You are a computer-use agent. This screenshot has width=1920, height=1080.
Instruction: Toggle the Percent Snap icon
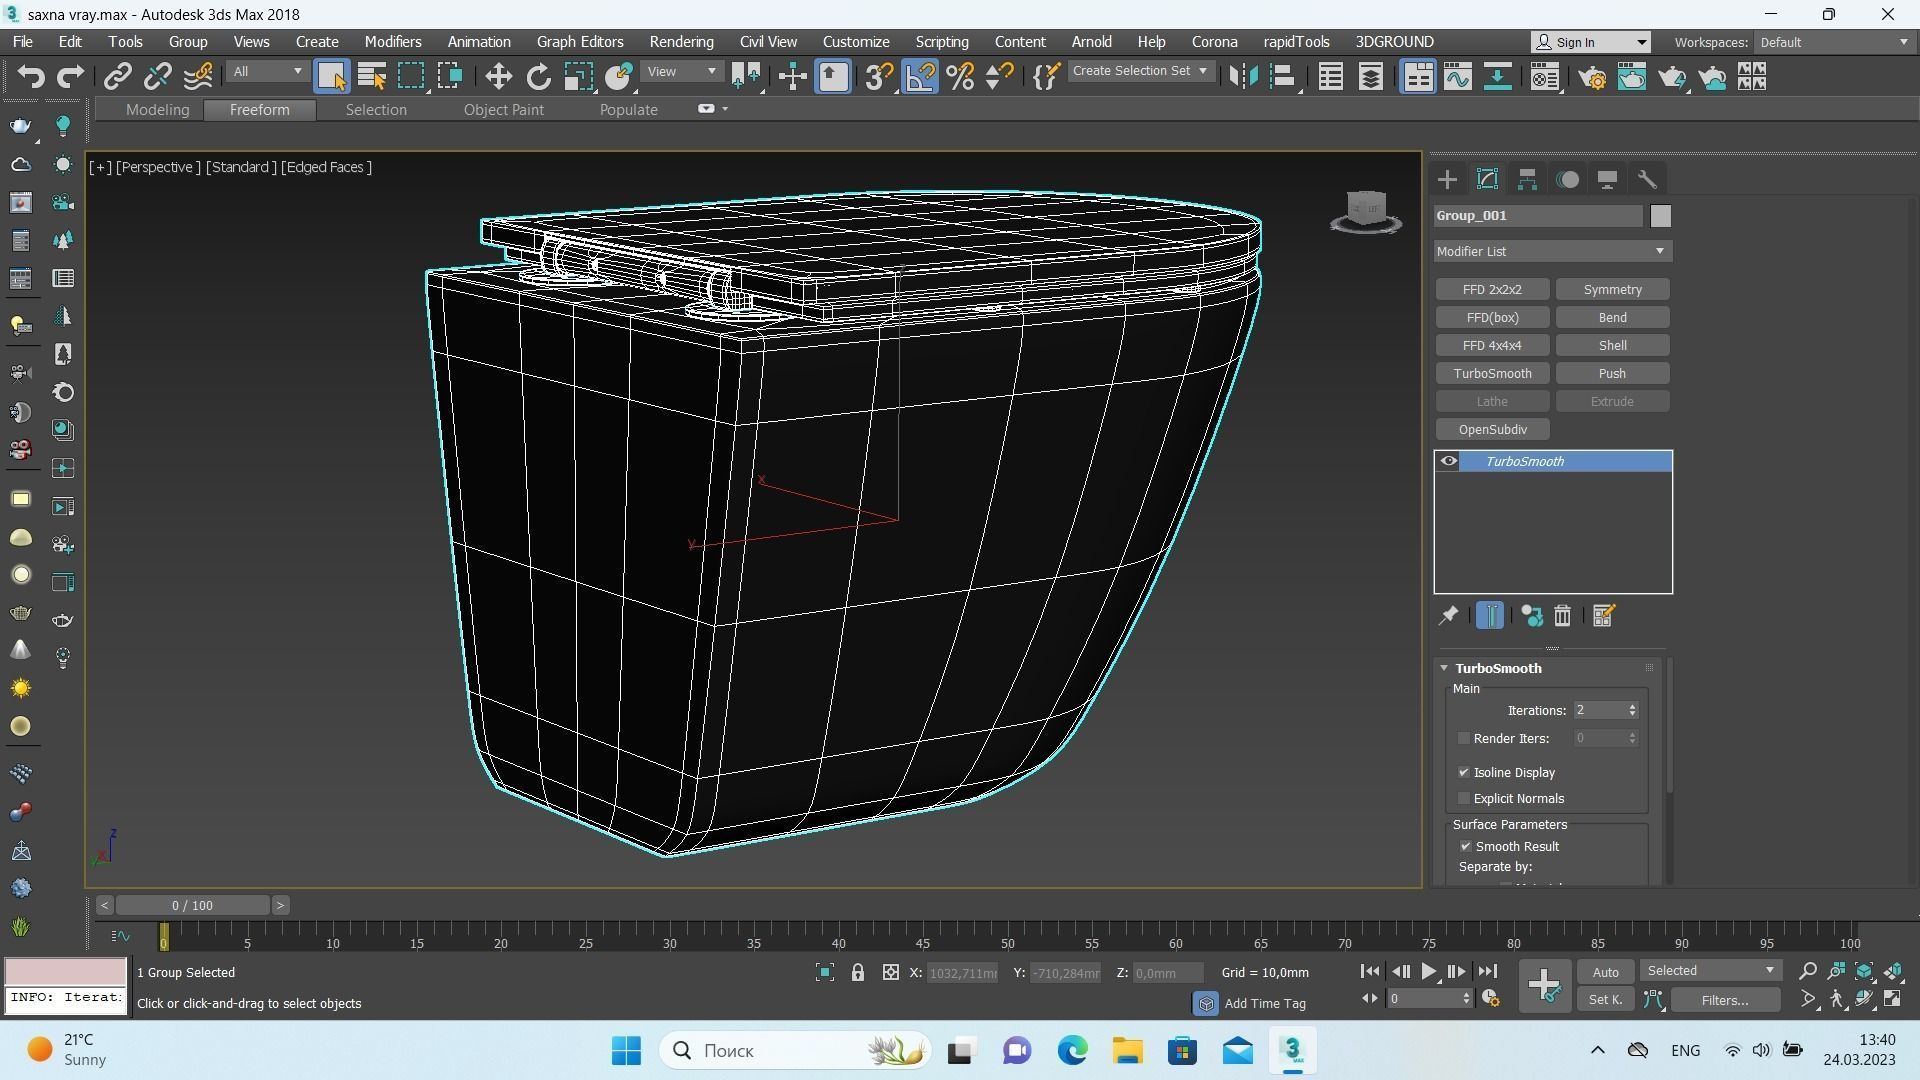click(x=960, y=77)
